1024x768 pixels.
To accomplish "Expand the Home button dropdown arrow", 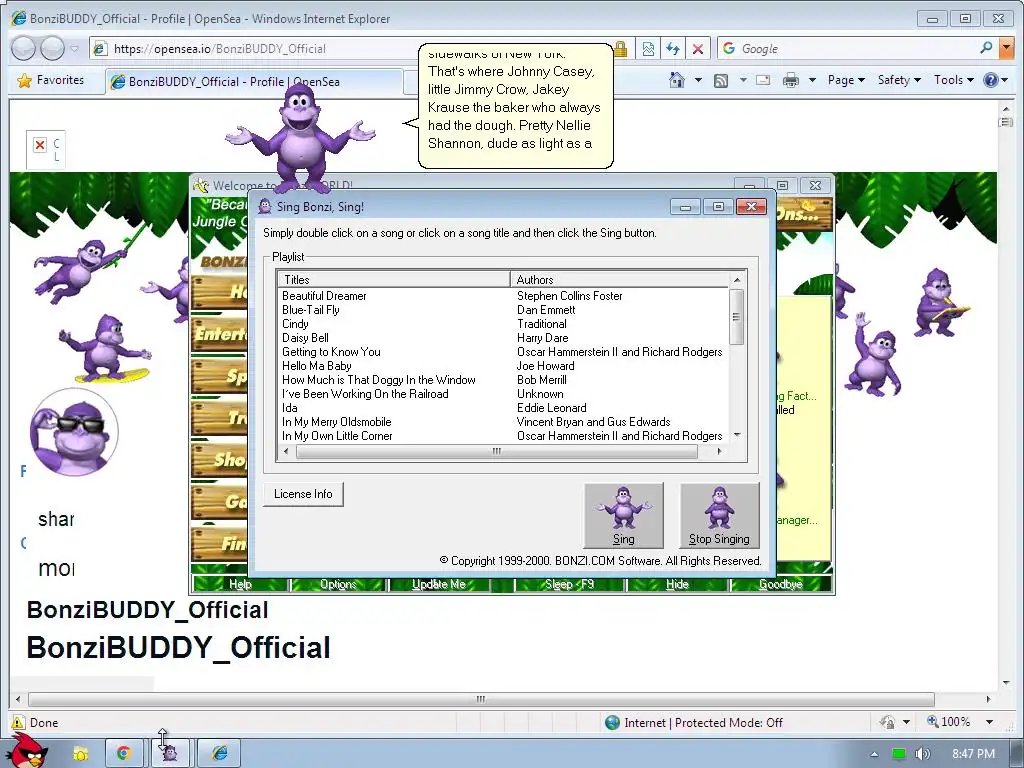I will (698, 80).
